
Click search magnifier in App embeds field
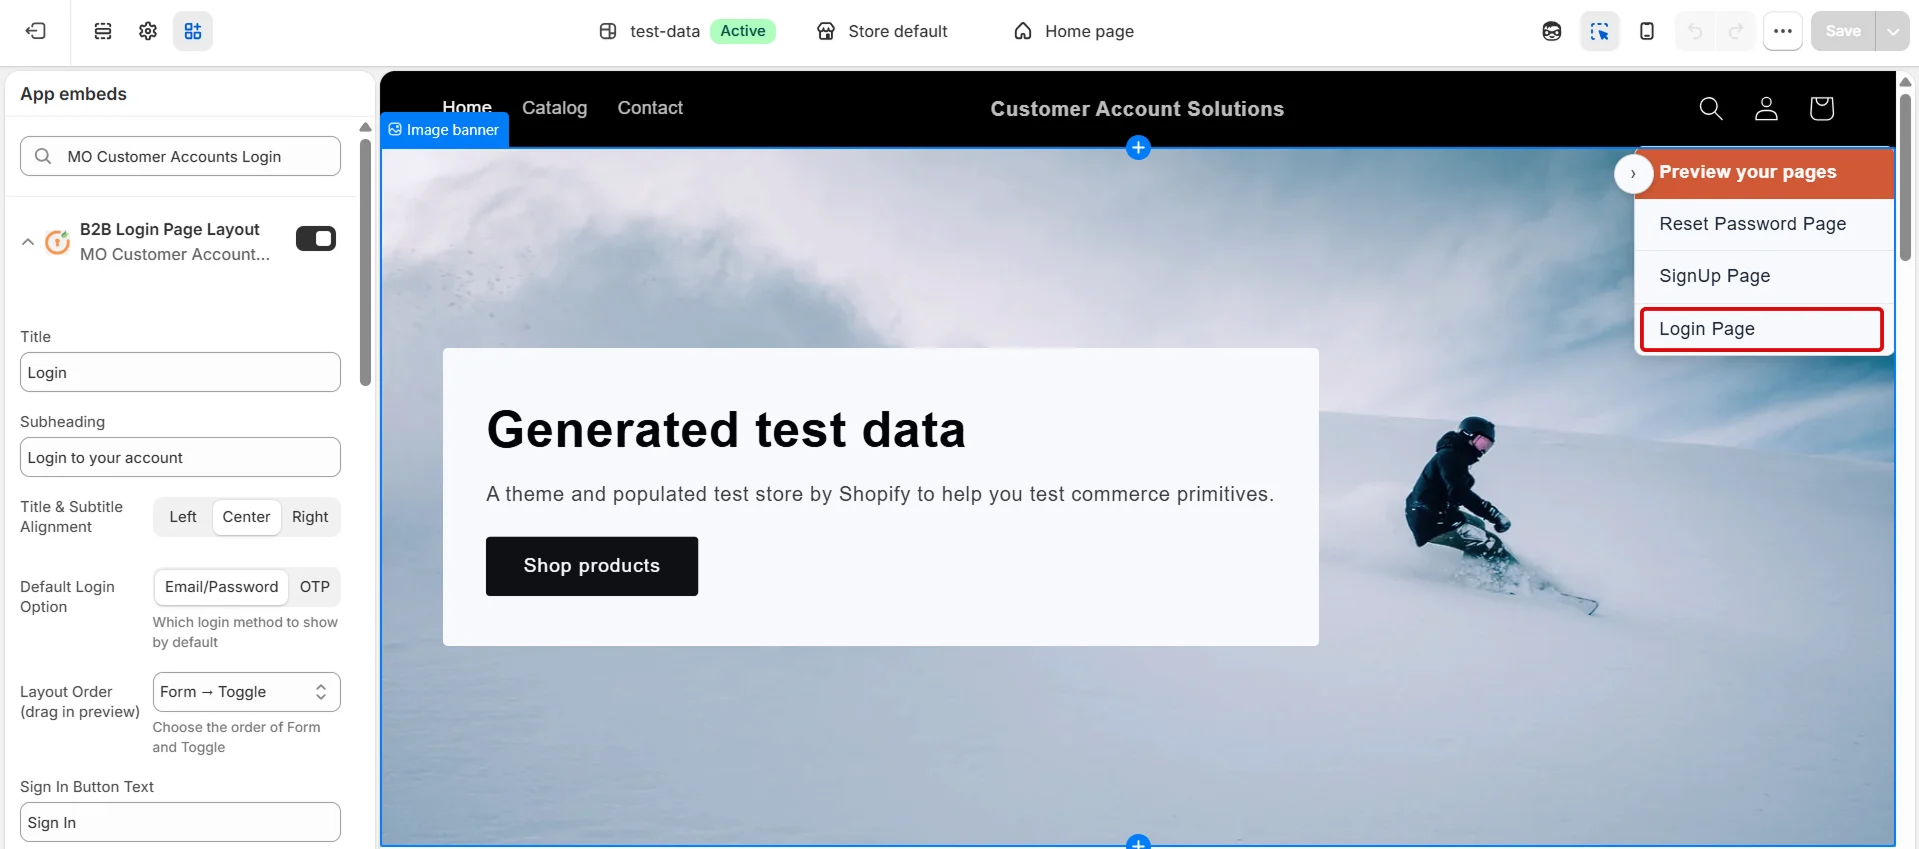coord(43,156)
